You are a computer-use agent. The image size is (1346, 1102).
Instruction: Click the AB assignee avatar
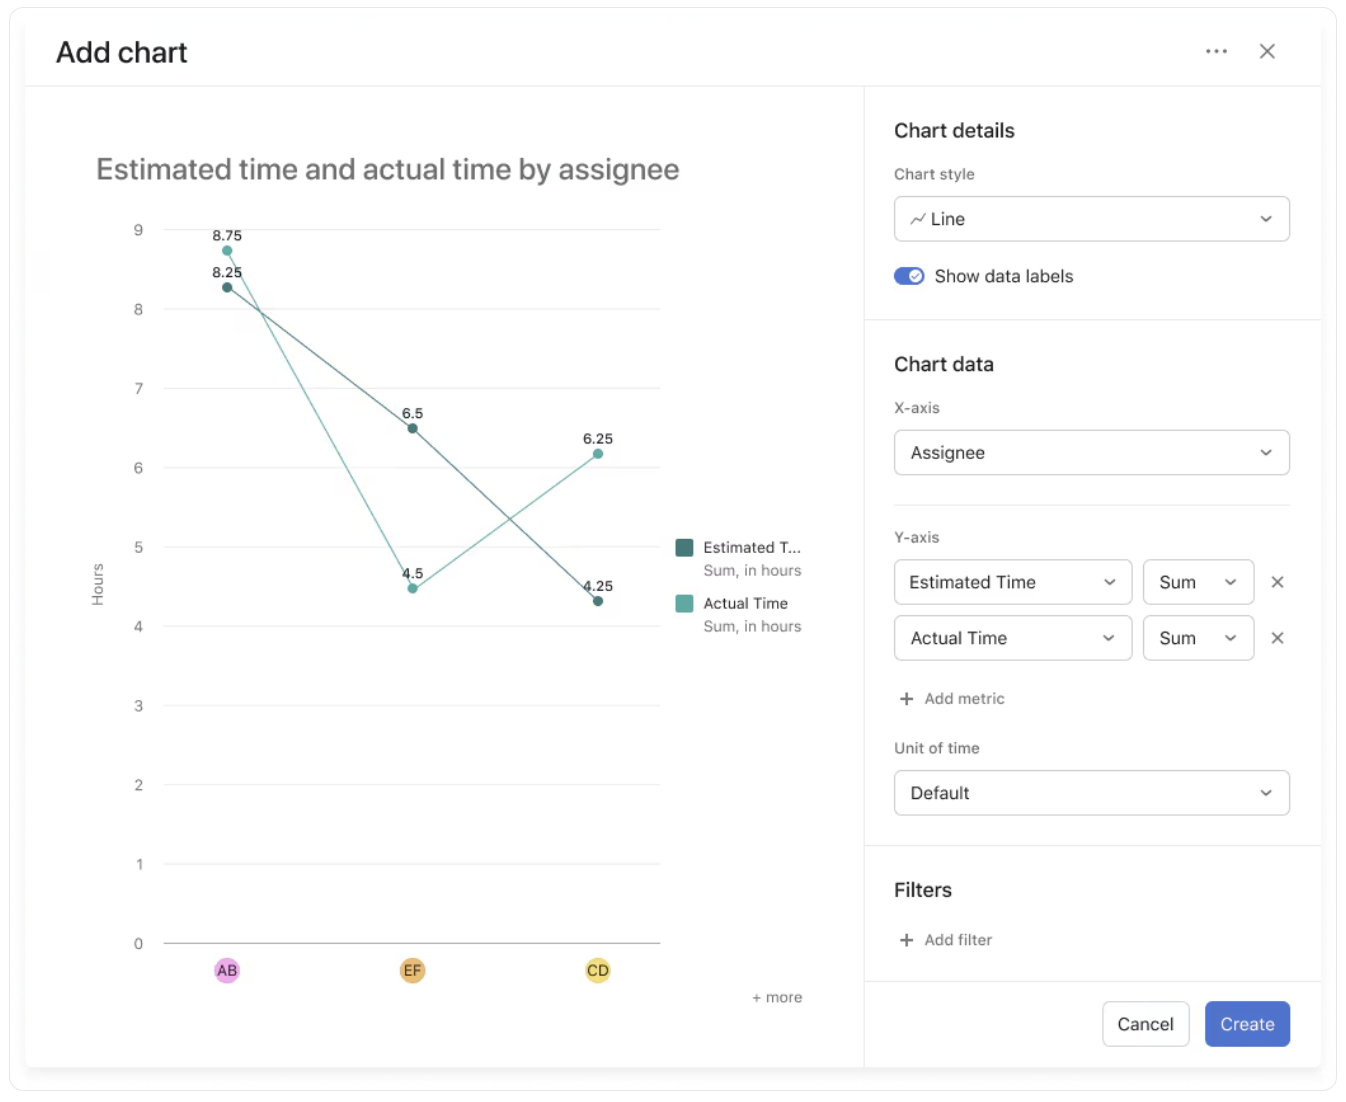227,970
